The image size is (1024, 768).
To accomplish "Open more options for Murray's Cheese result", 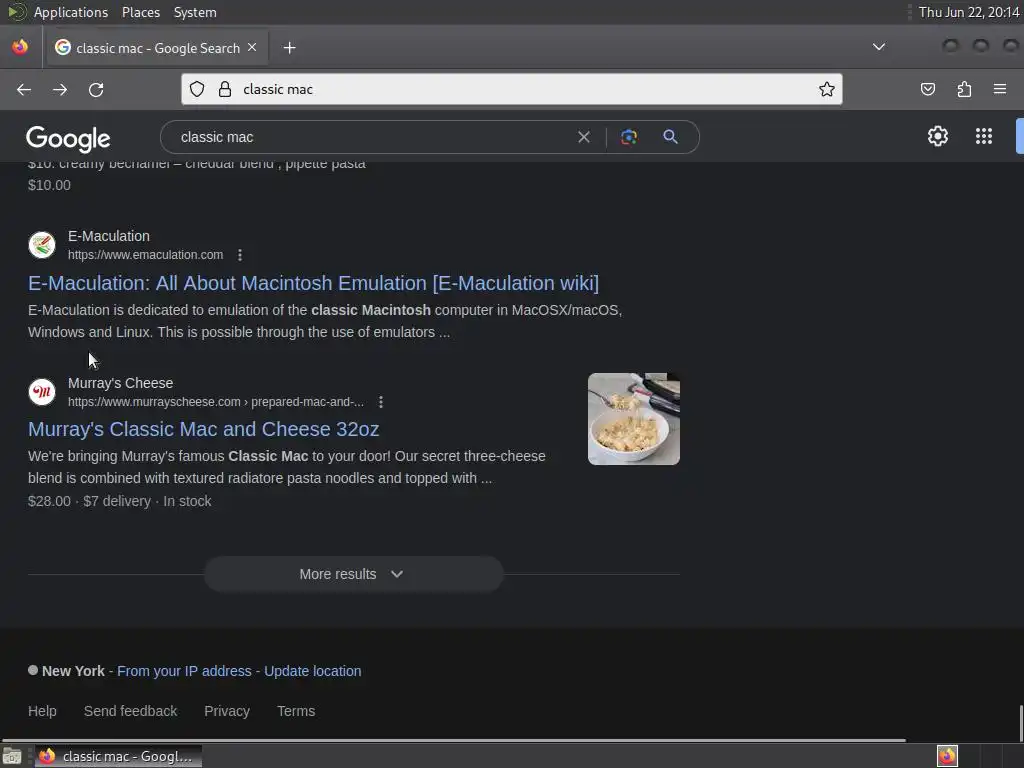I will [x=381, y=402].
